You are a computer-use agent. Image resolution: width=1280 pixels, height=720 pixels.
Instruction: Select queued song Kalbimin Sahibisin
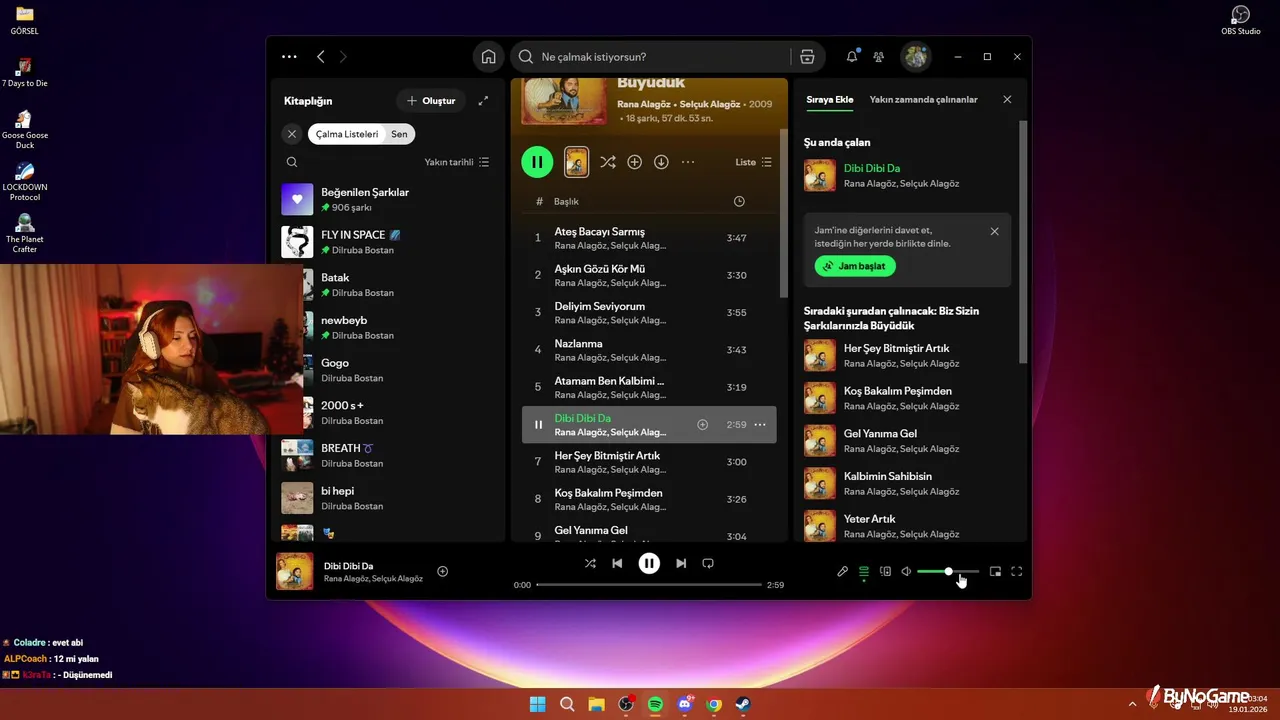click(910, 483)
